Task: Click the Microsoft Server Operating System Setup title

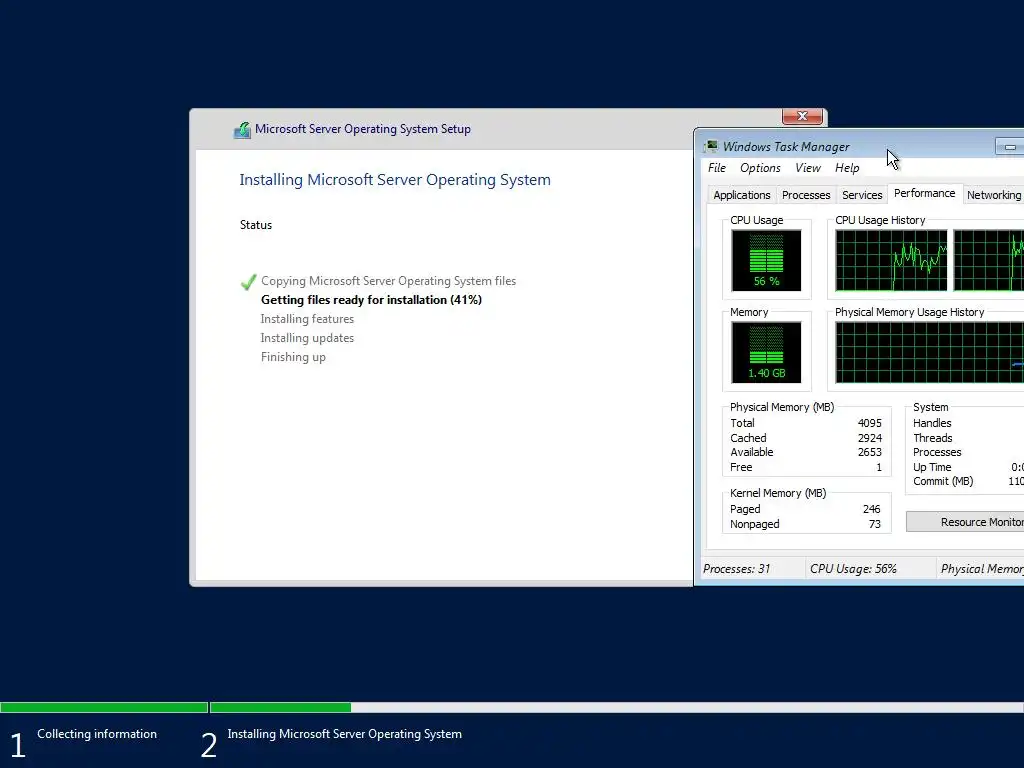Action: tap(362, 129)
